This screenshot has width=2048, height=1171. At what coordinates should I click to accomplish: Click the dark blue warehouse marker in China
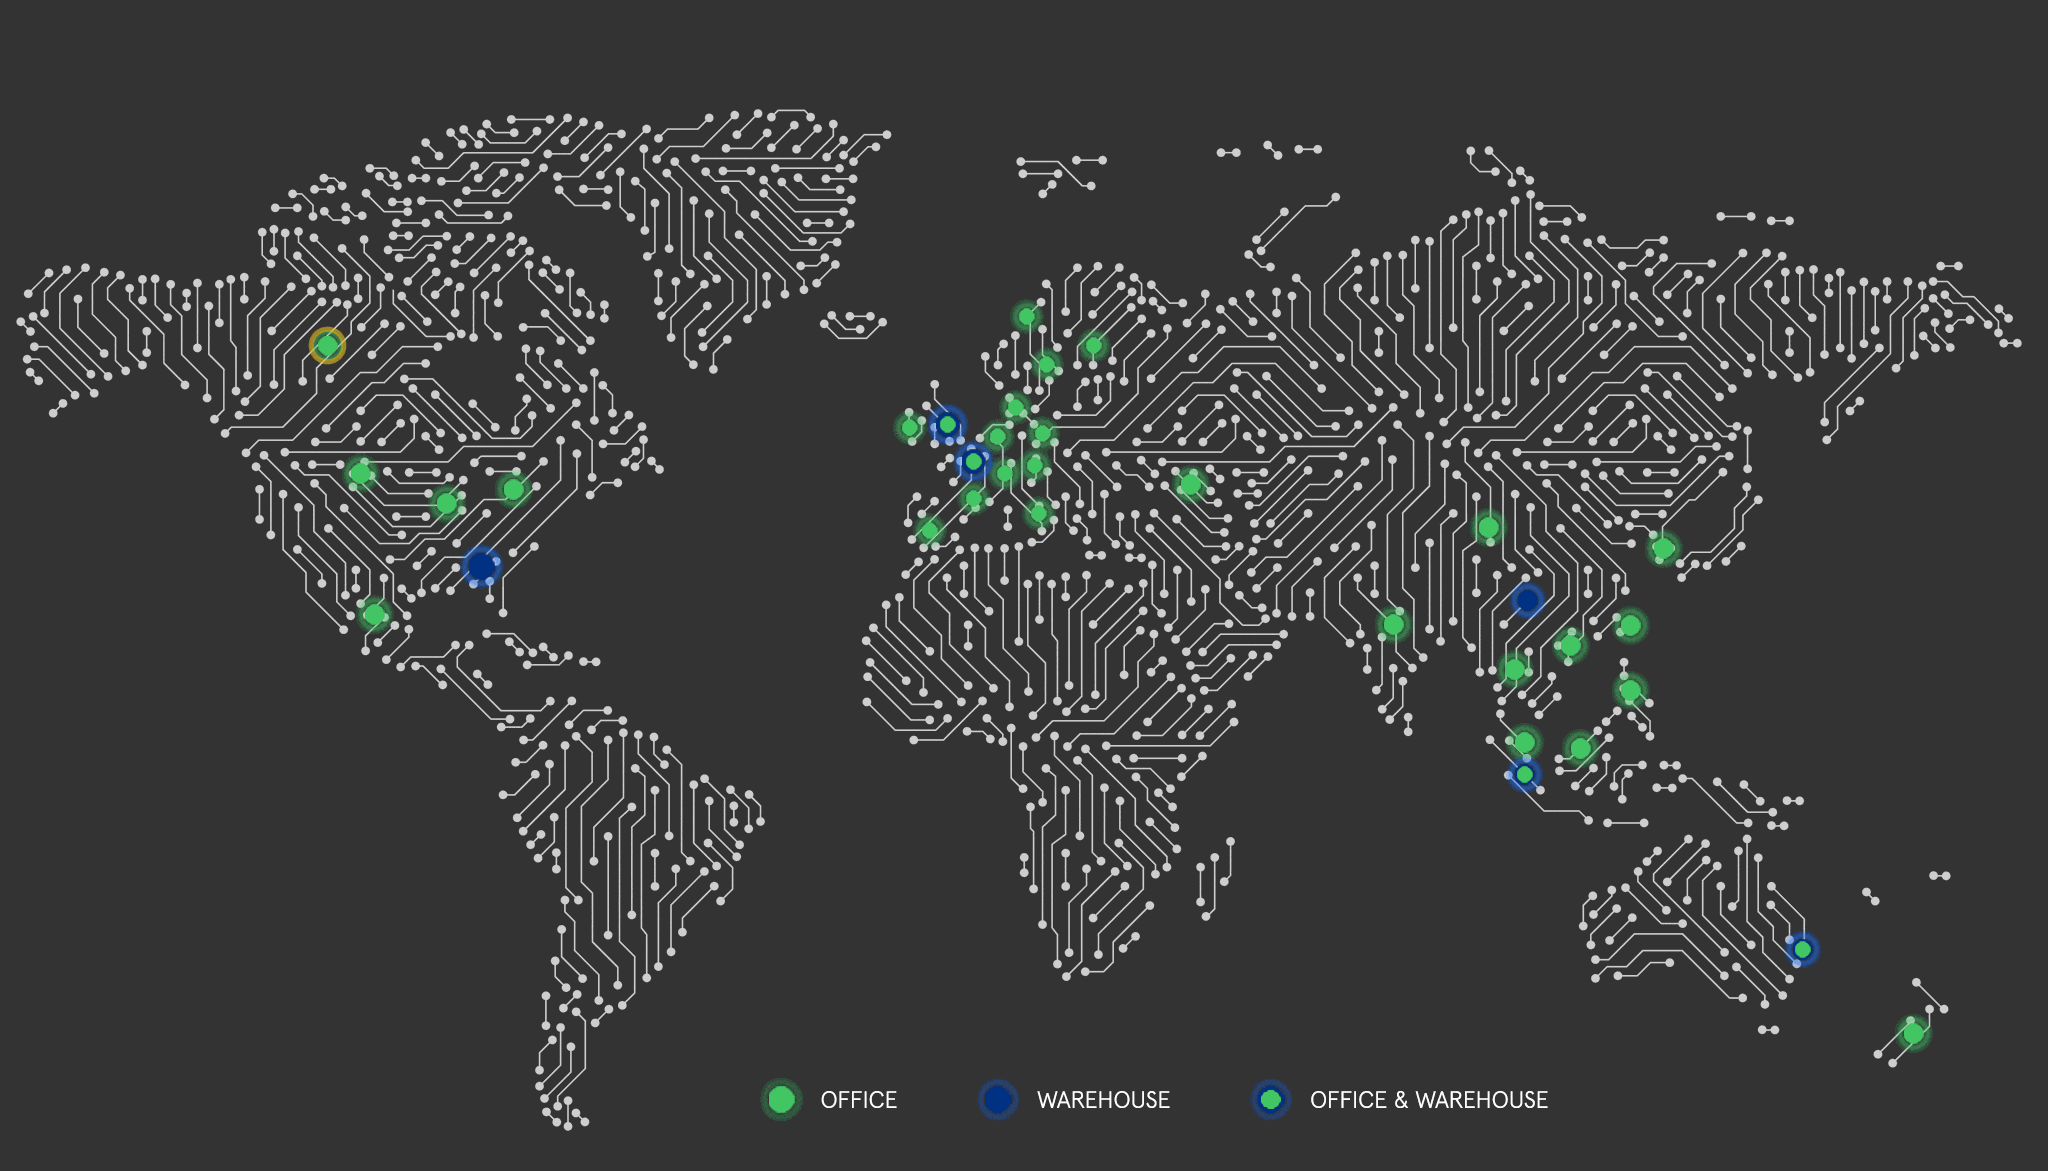click(1527, 600)
